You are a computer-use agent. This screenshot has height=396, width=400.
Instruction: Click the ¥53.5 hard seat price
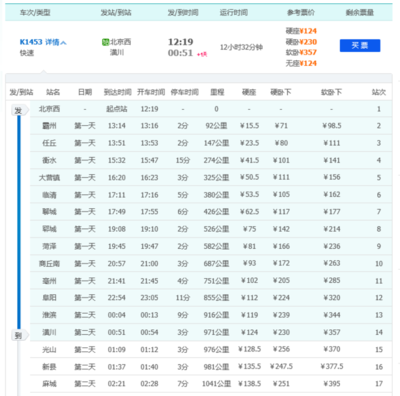249,194
